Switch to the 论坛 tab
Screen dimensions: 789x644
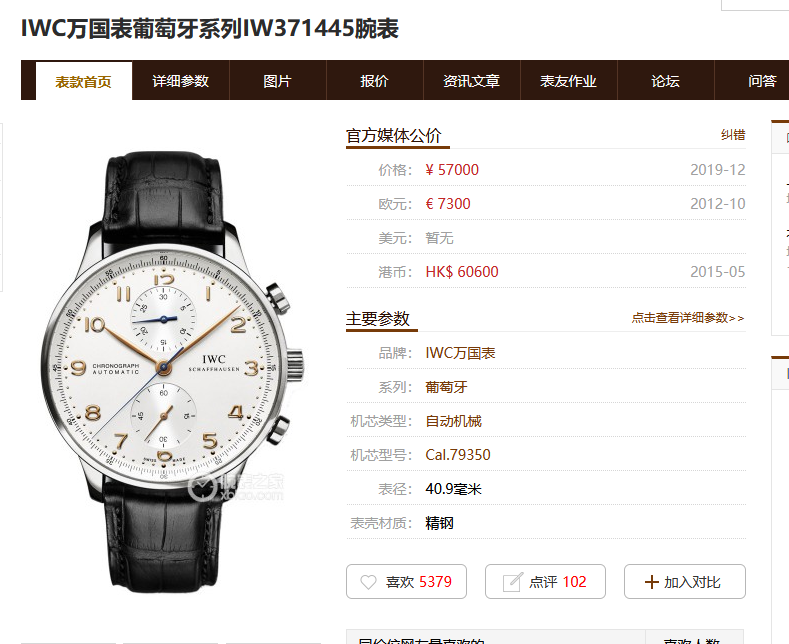click(666, 81)
